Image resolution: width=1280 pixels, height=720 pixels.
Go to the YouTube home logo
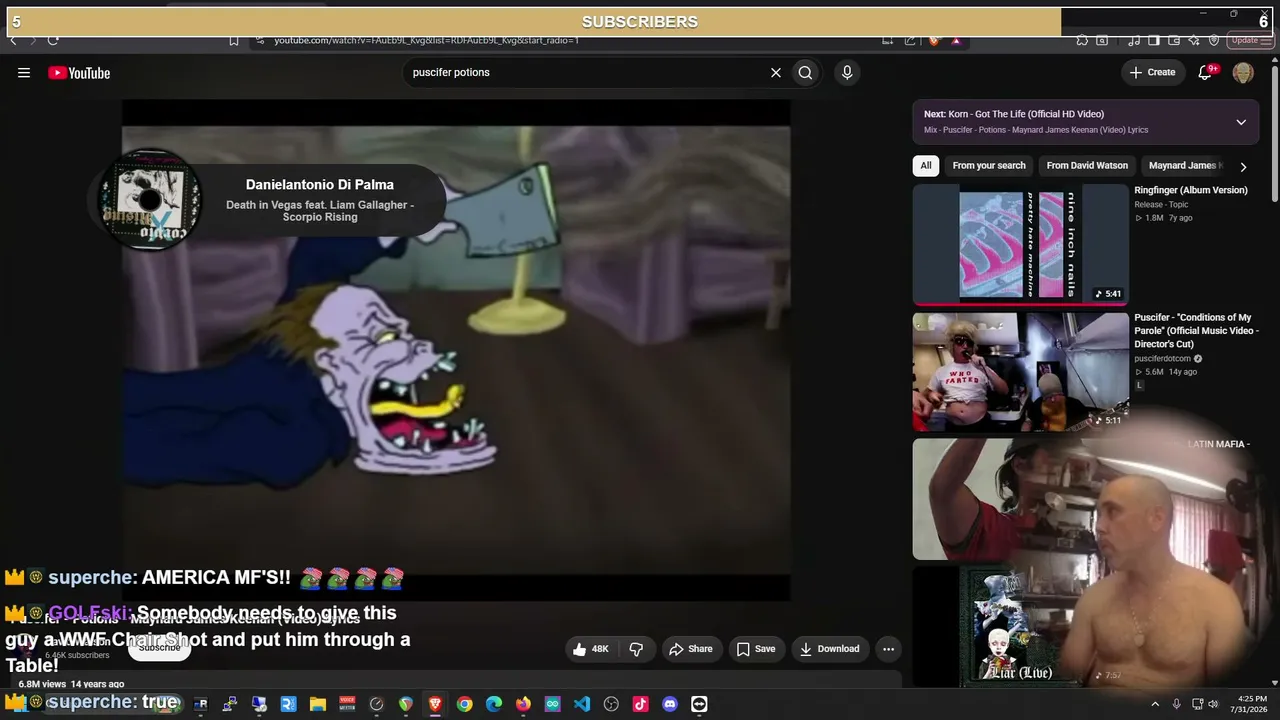pyautogui.click(x=79, y=73)
